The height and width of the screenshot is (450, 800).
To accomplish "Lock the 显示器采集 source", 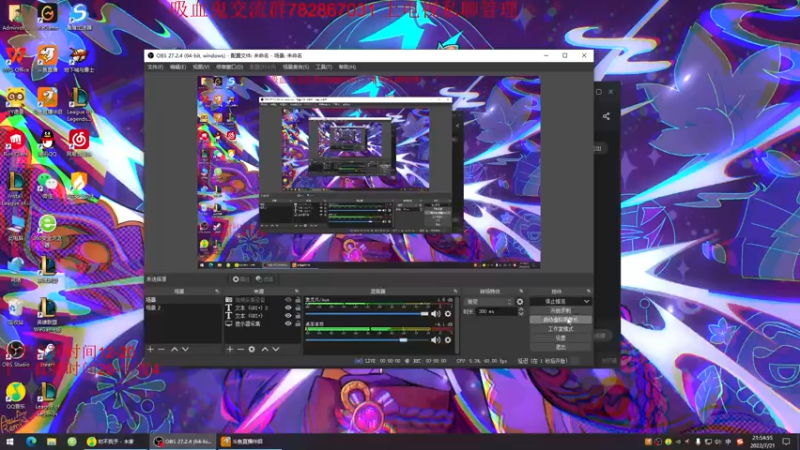I will click(297, 324).
